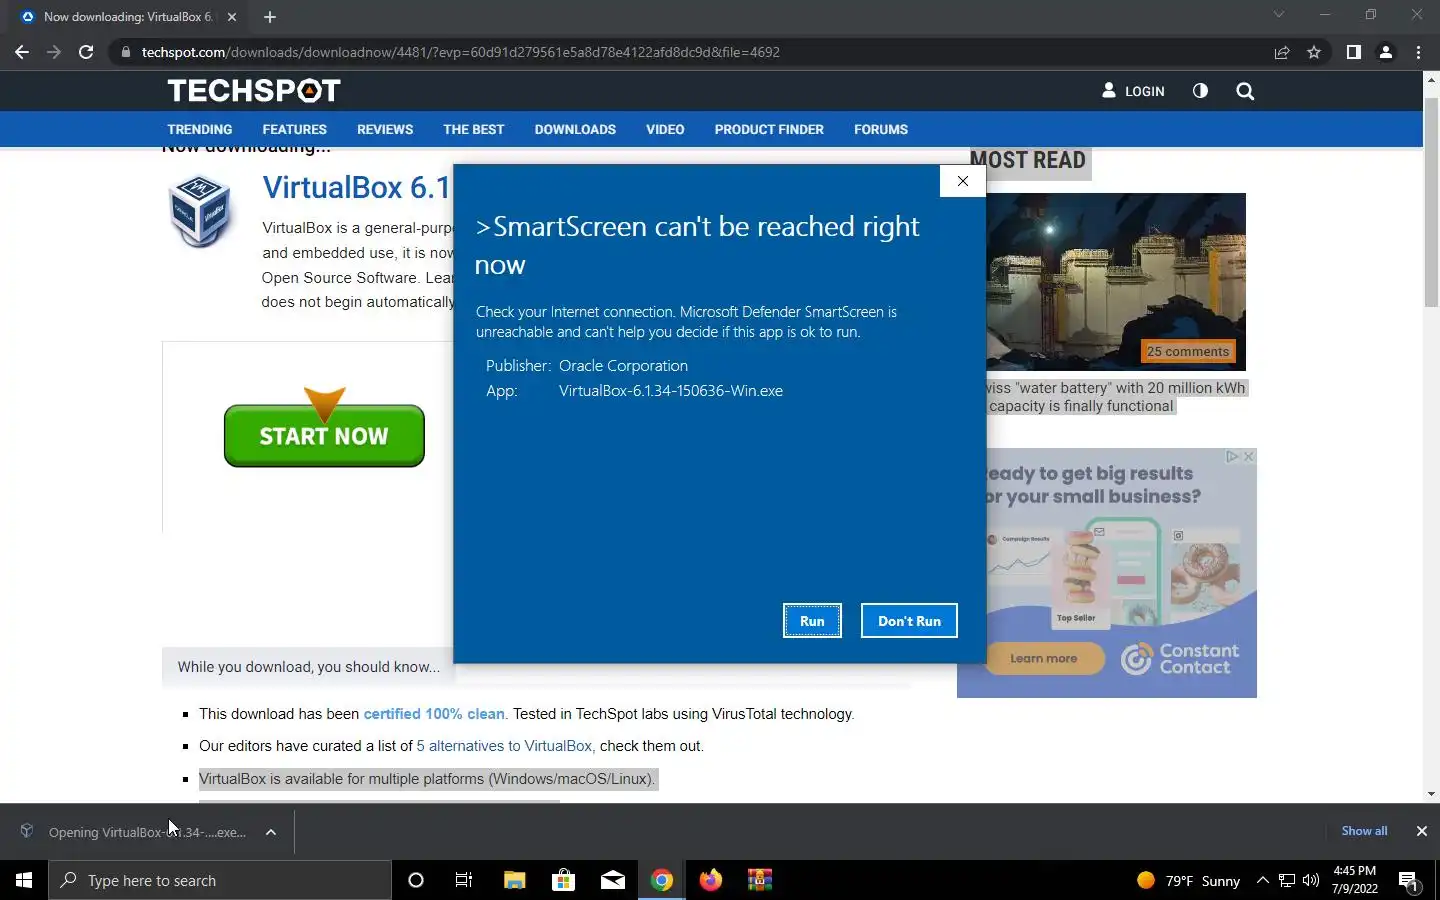Screen dimensions: 1440x900
Task: Click the AdChoices triangle icon
Action: 1232,456
